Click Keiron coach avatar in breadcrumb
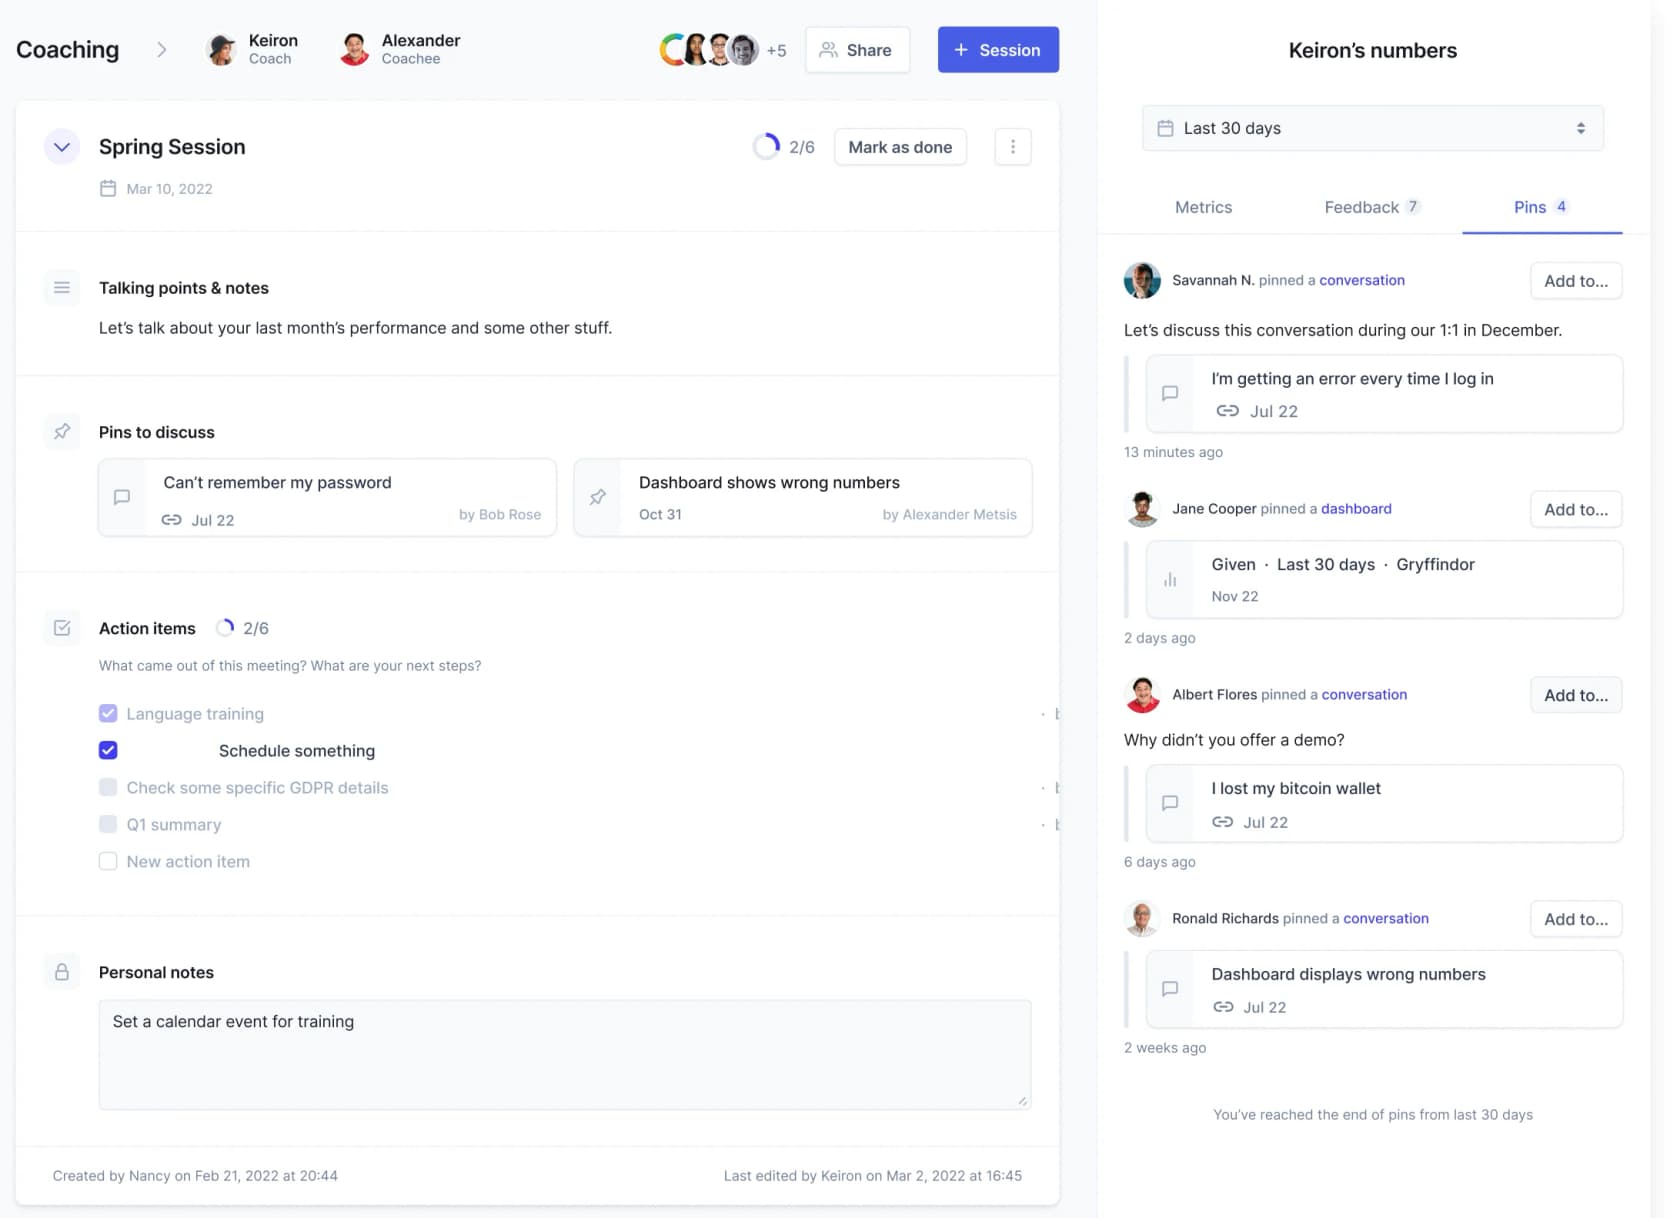1680x1218 pixels. 221,49
